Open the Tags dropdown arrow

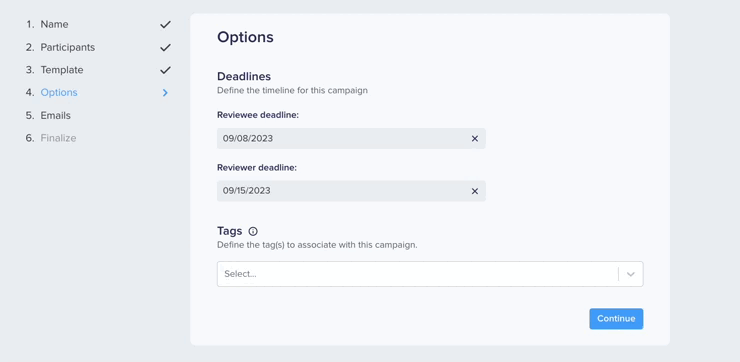[x=631, y=274]
